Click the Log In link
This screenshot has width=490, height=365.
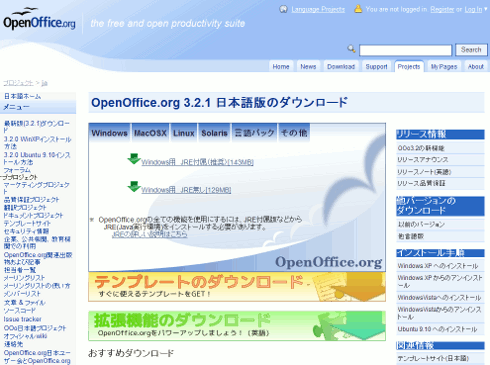pos(473,9)
